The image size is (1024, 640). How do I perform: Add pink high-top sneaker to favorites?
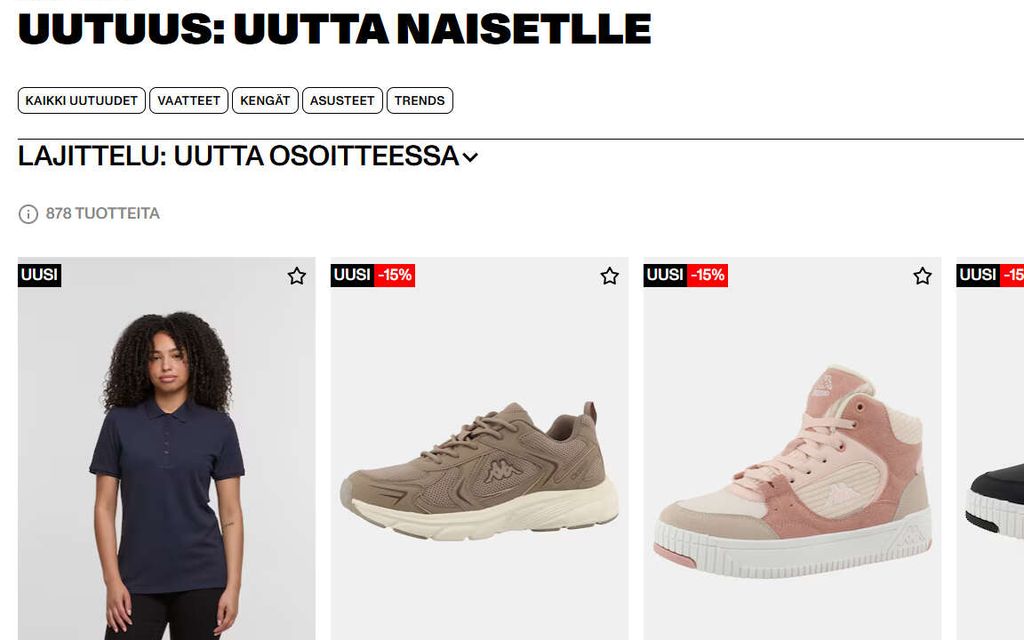pos(922,276)
